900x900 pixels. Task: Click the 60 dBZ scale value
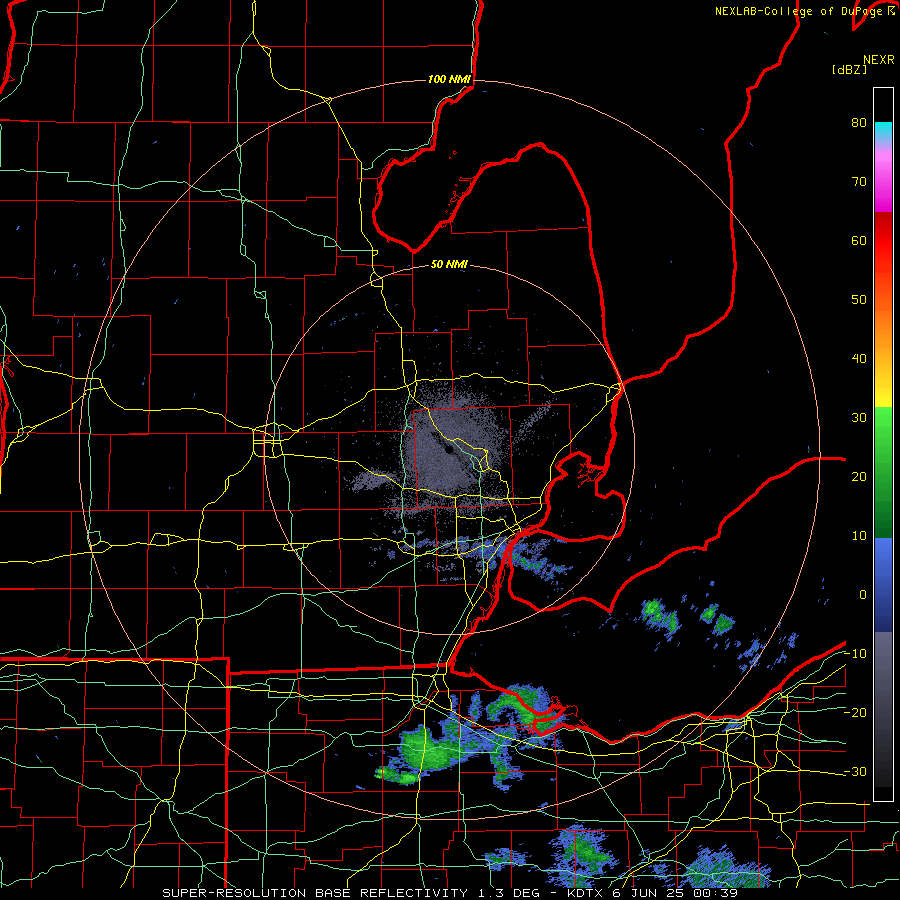859,240
